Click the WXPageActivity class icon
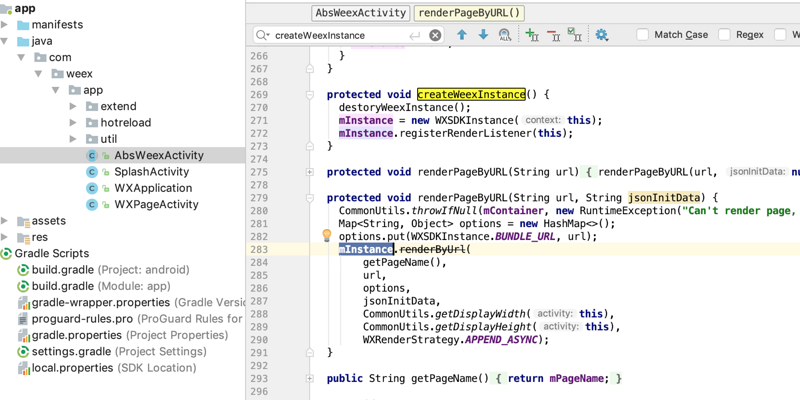This screenshot has height=400, width=800. pos(92,205)
